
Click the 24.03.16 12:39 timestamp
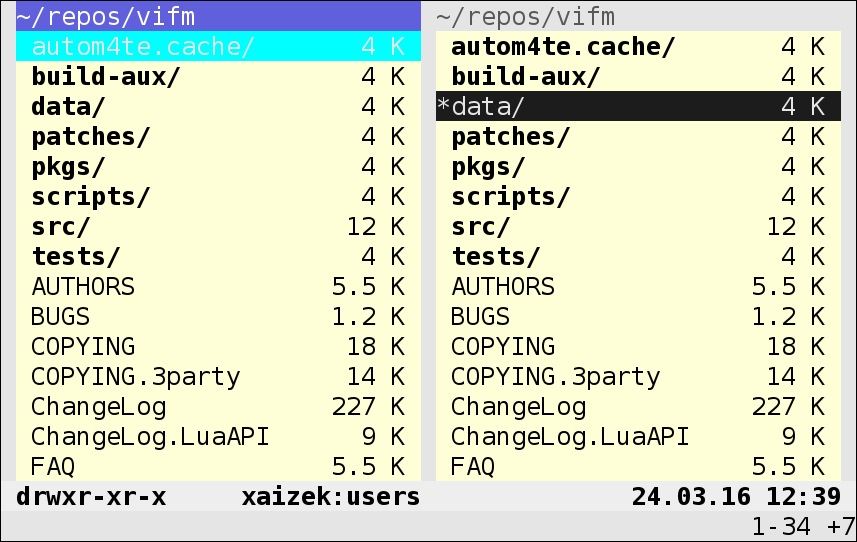pyautogui.click(x=736, y=497)
